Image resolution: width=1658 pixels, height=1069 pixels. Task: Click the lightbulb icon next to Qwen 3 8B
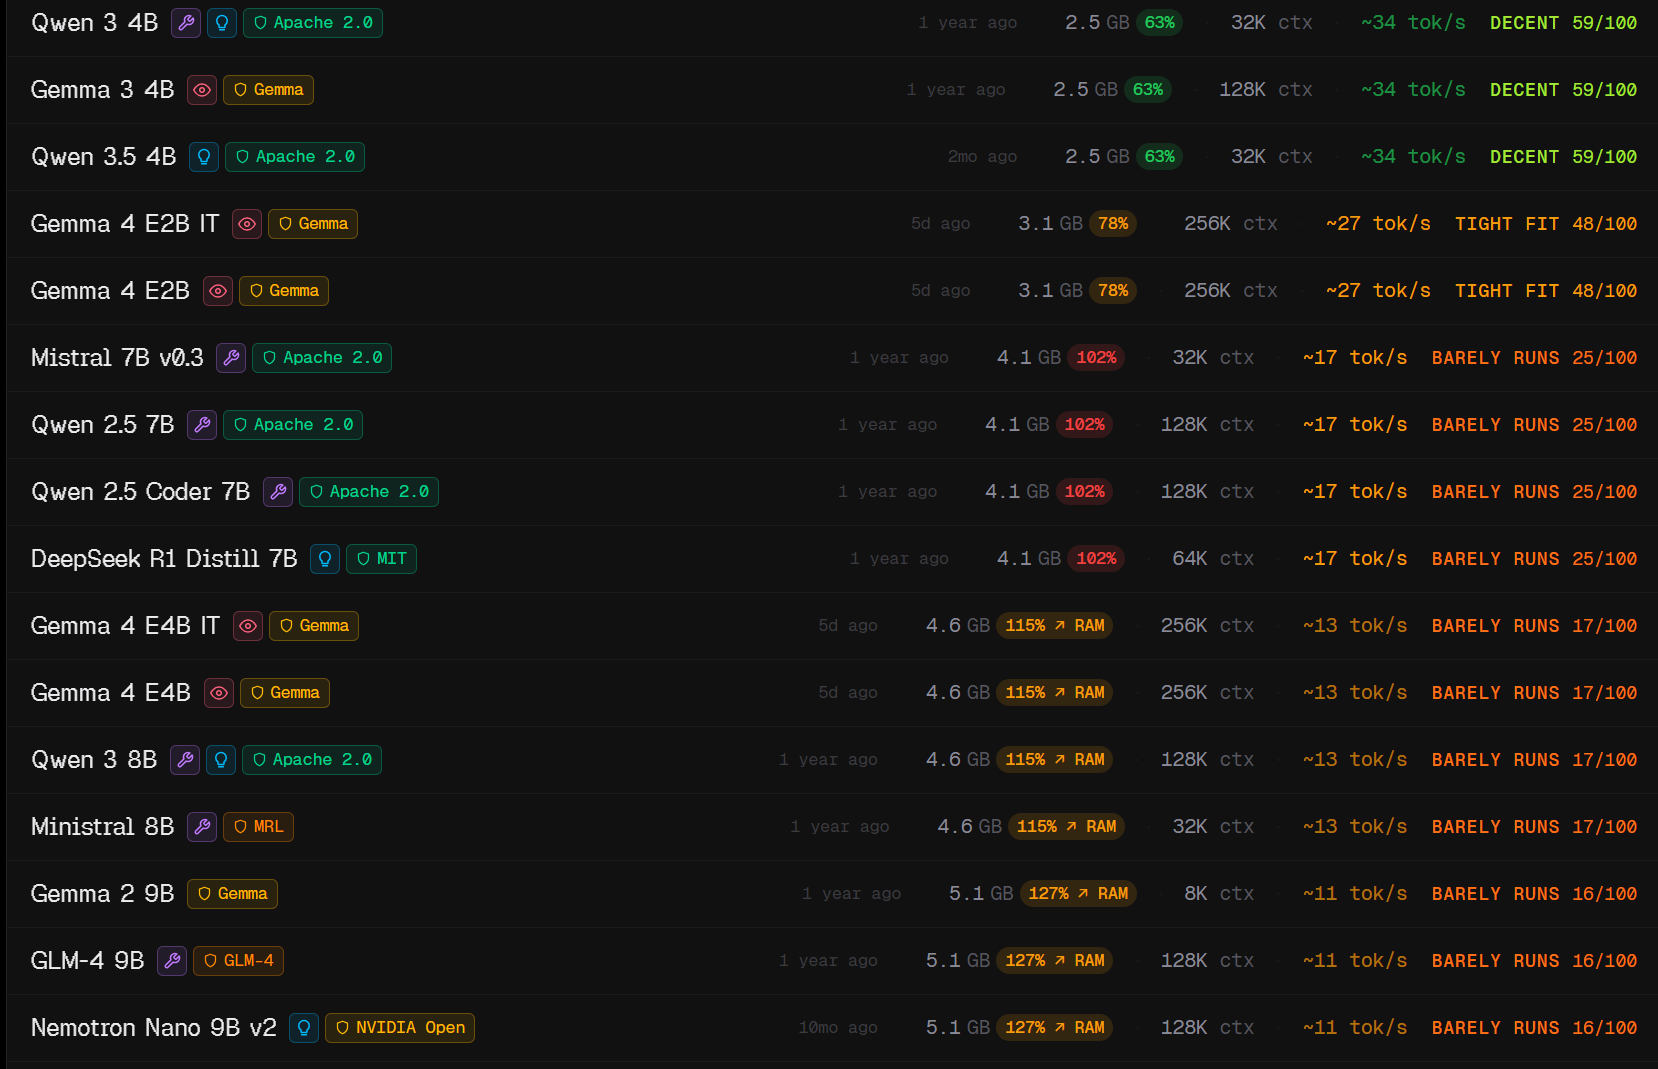click(x=221, y=760)
